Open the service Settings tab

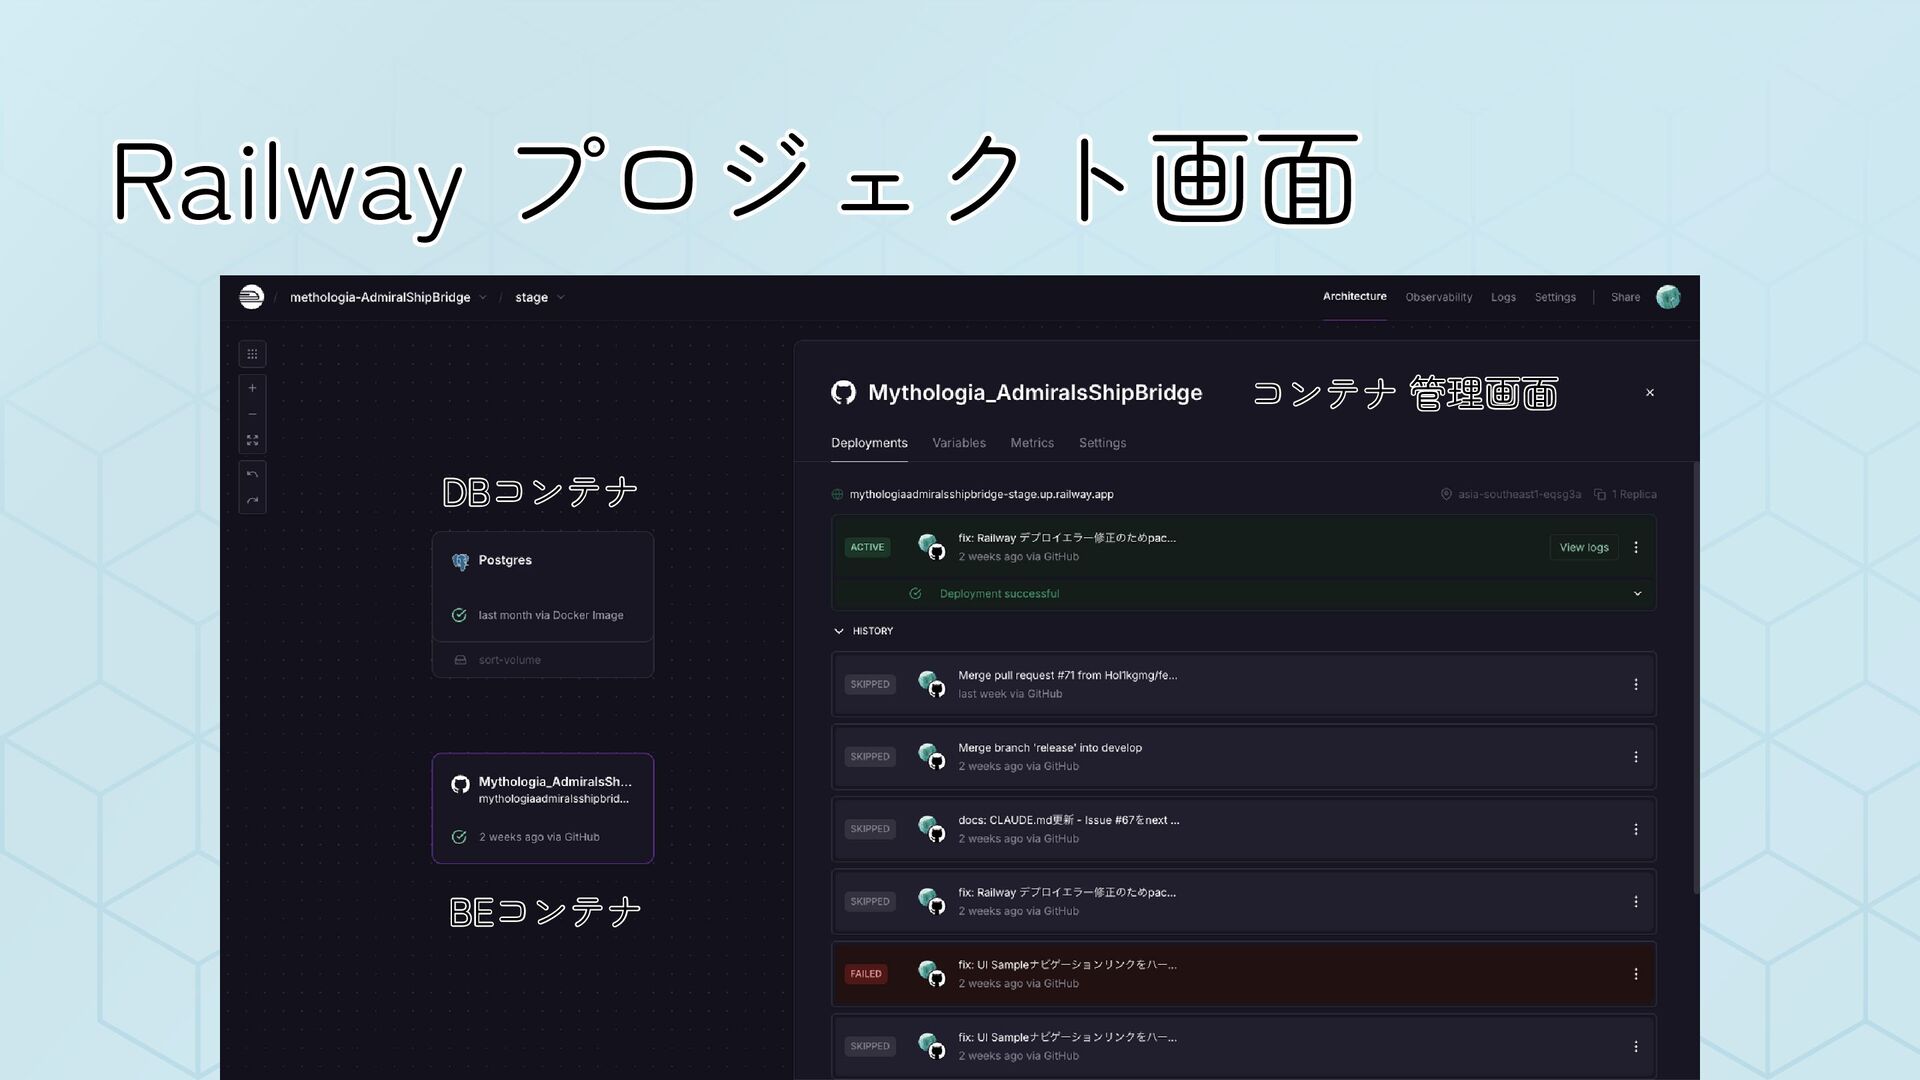tap(1102, 443)
